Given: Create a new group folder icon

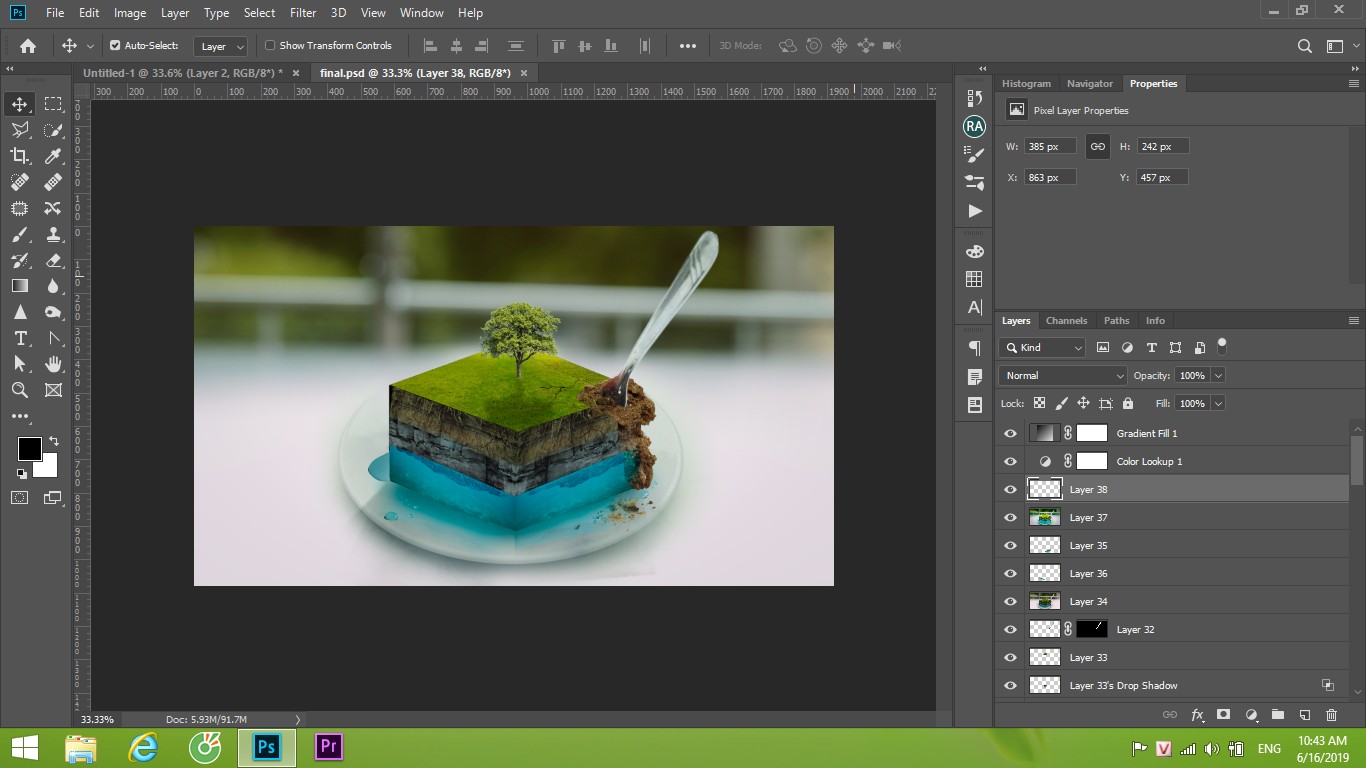Looking at the screenshot, I should [1277, 715].
